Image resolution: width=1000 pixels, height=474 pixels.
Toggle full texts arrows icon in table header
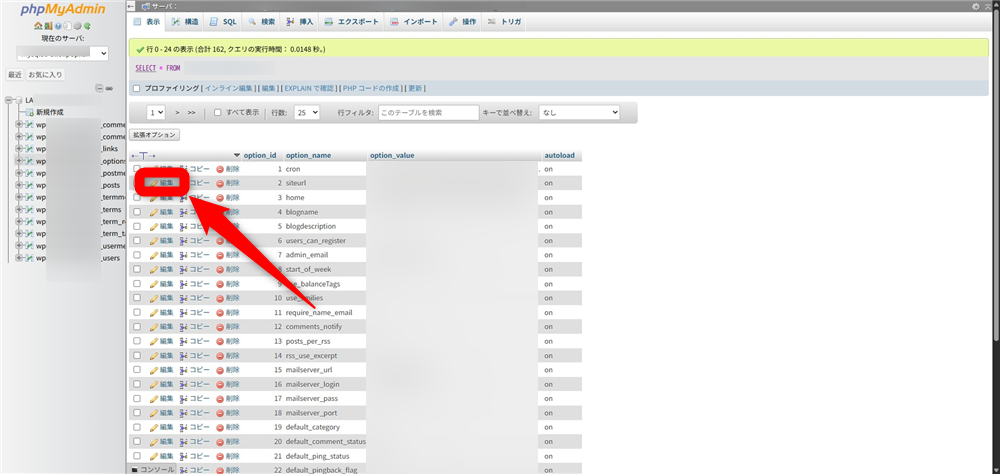143,156
